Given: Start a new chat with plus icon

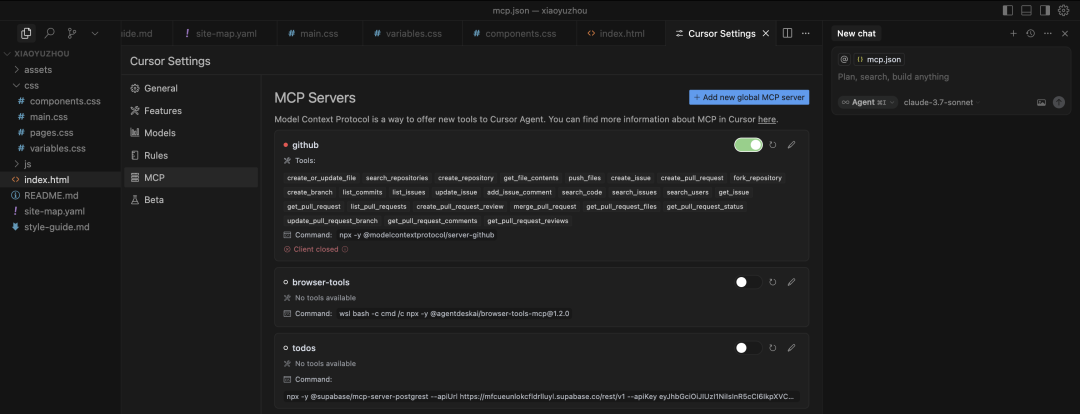Looking at the screenshot, I should [x=1013, y=33].
